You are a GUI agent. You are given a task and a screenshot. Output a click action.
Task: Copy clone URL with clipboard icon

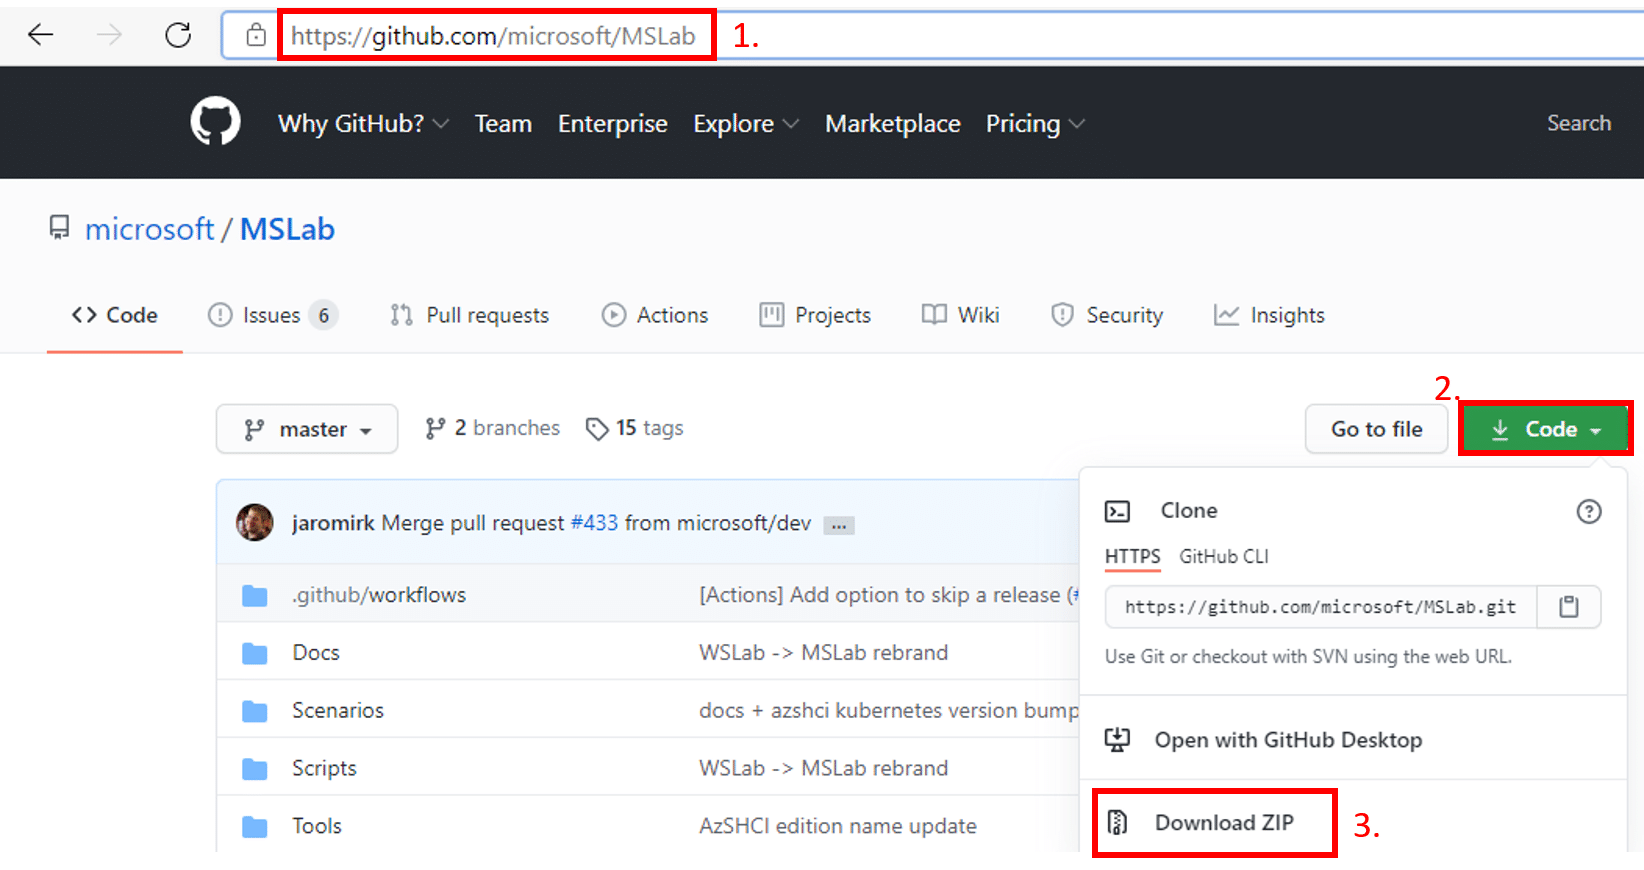1568,607
